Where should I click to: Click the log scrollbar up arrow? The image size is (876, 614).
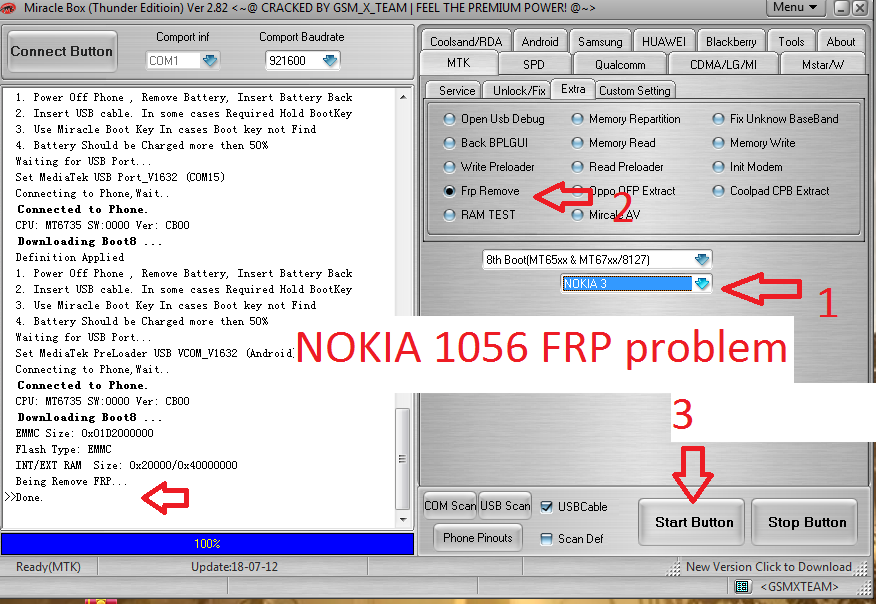point(403,97)
